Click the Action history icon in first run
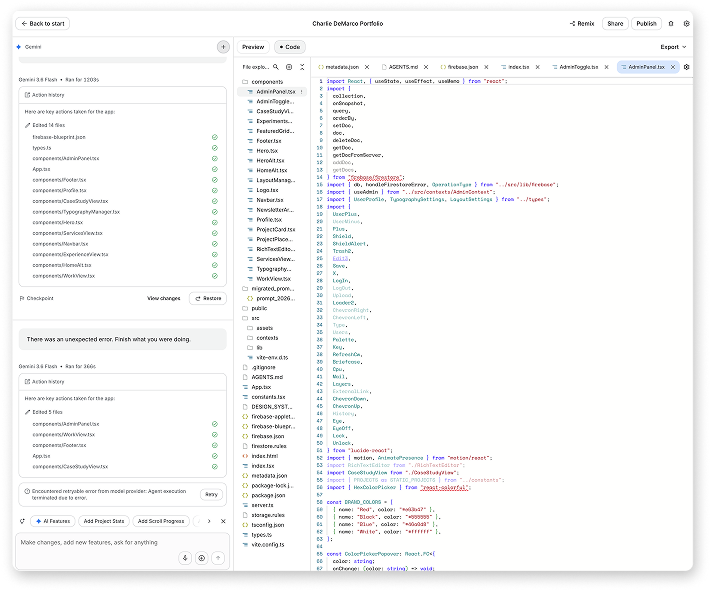711x591 pixels. click(27, 95)
